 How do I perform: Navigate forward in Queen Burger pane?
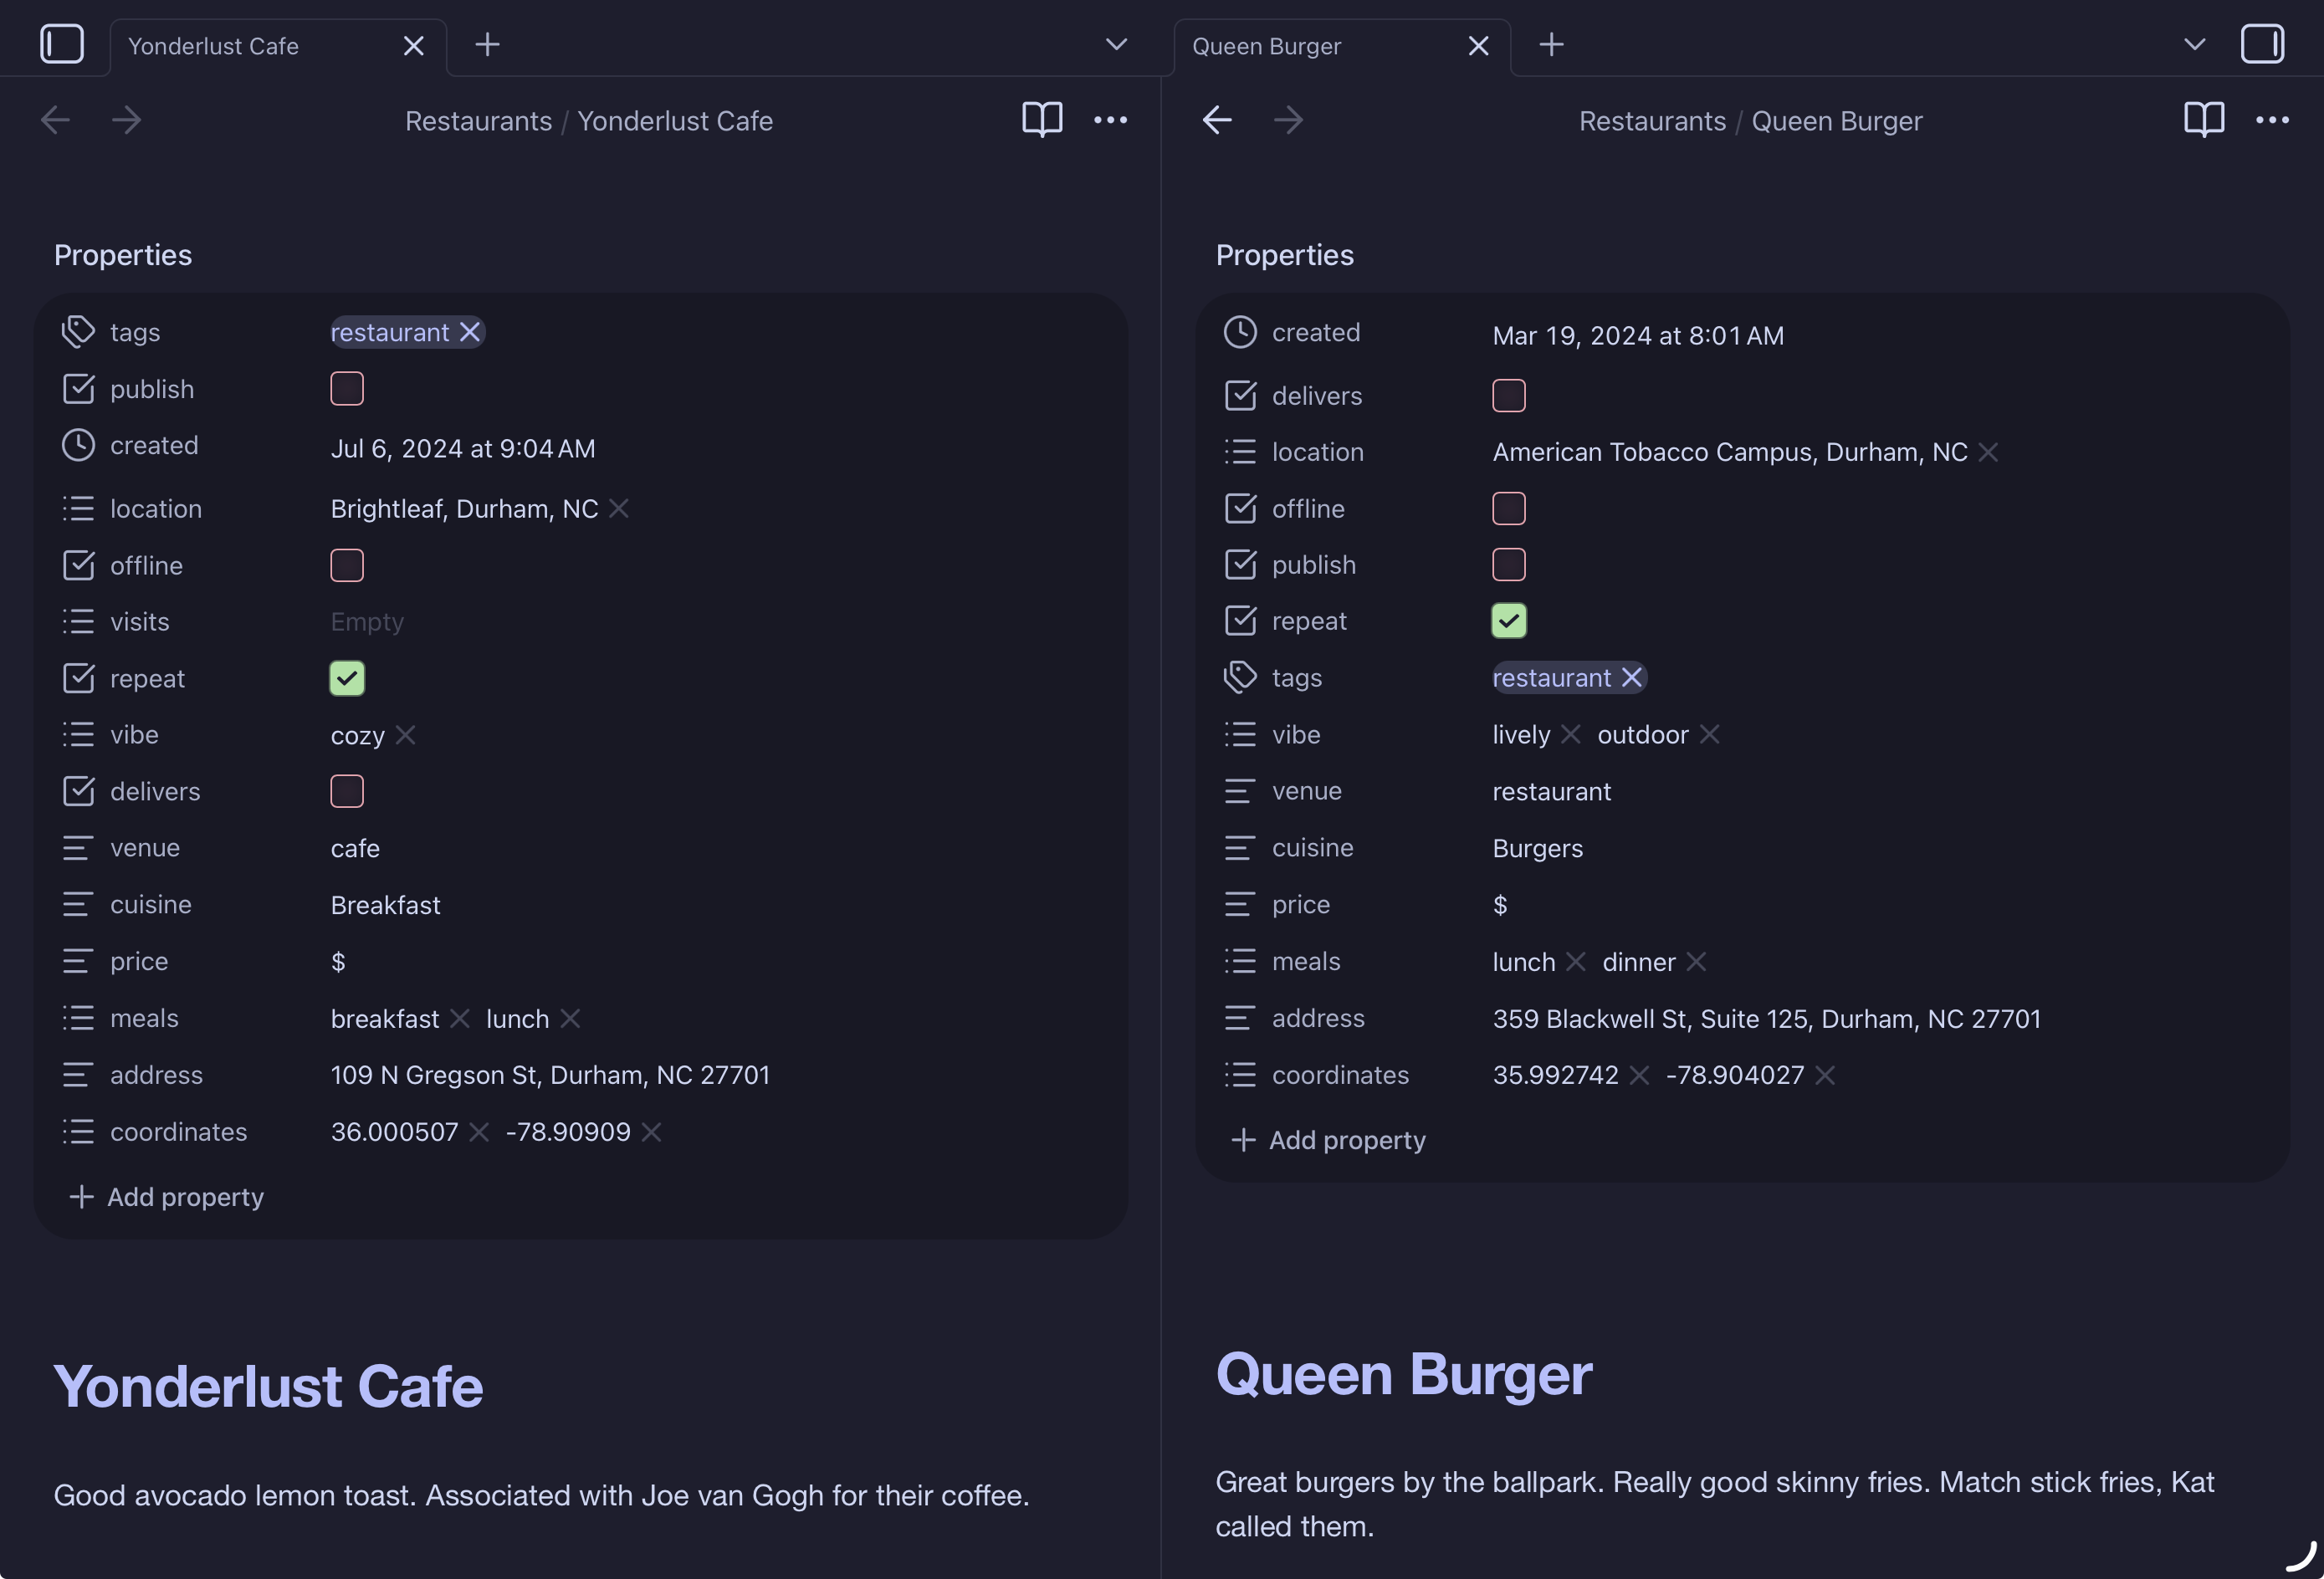tap(1289, 120)
